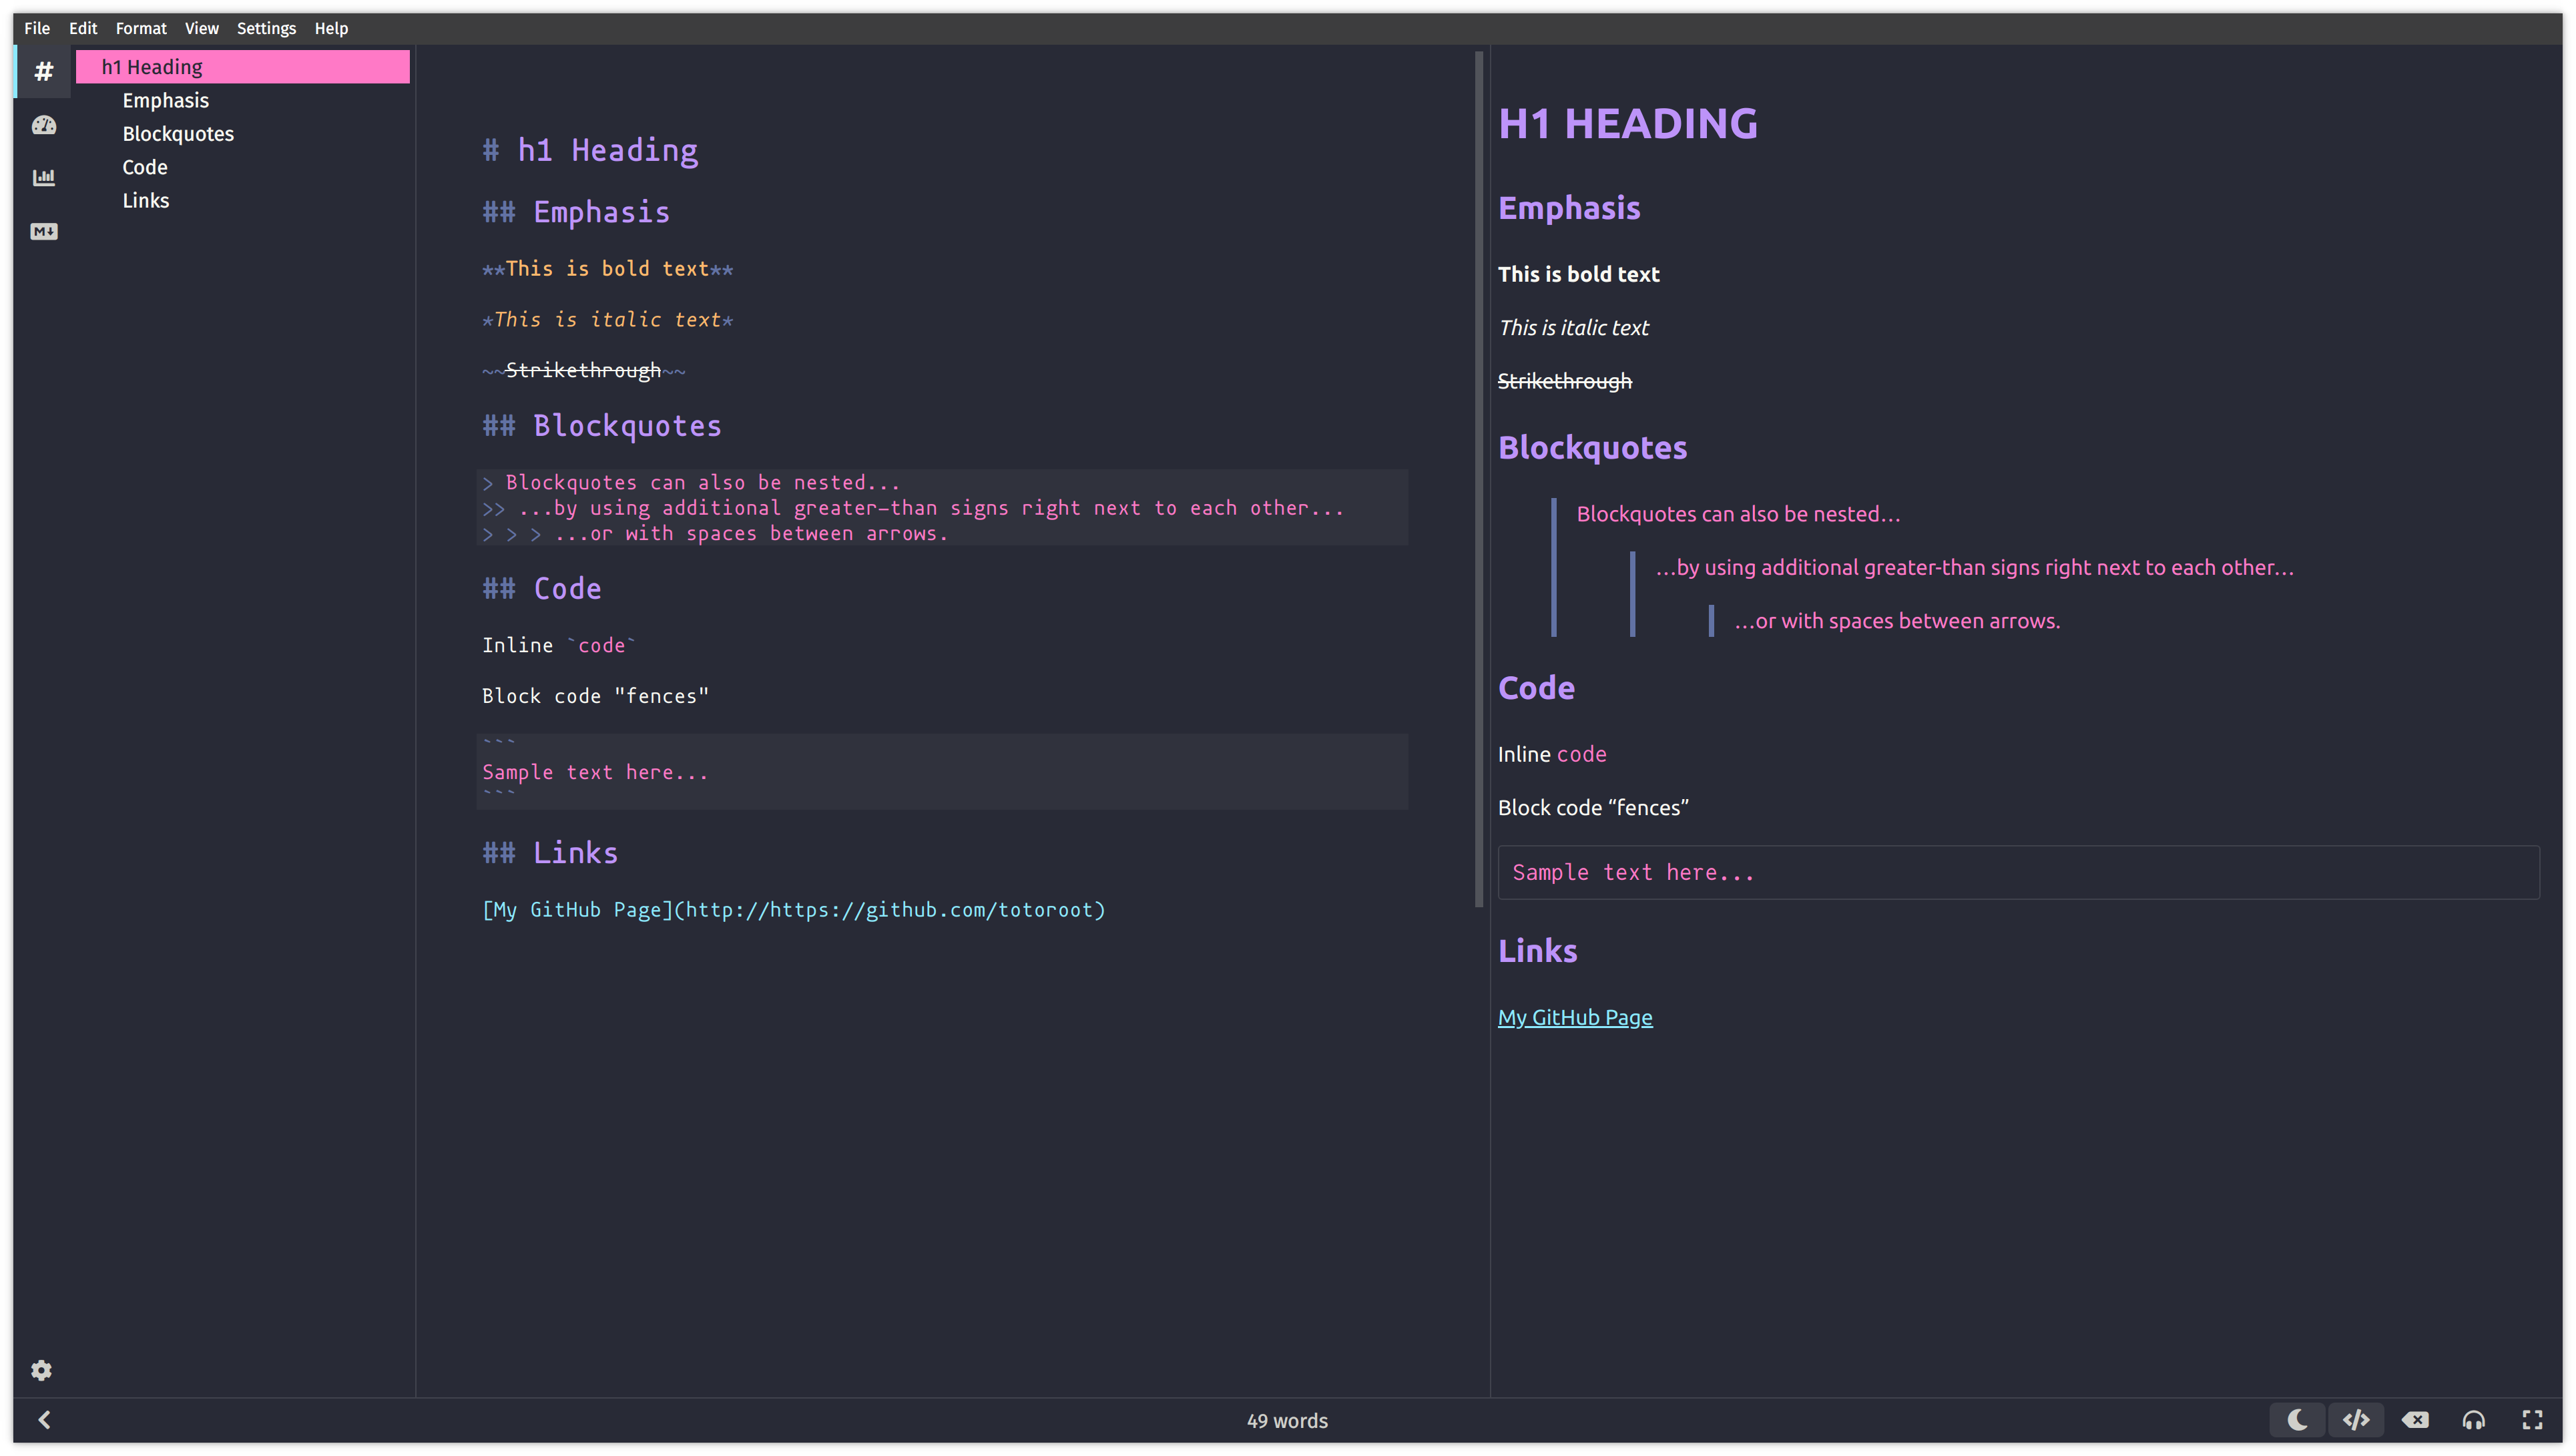The height and width of the screenshot is (1456, 2576).
Task: Toggle dark mode moon button
Action: pyautogui.click(x=2298, y=1420)
